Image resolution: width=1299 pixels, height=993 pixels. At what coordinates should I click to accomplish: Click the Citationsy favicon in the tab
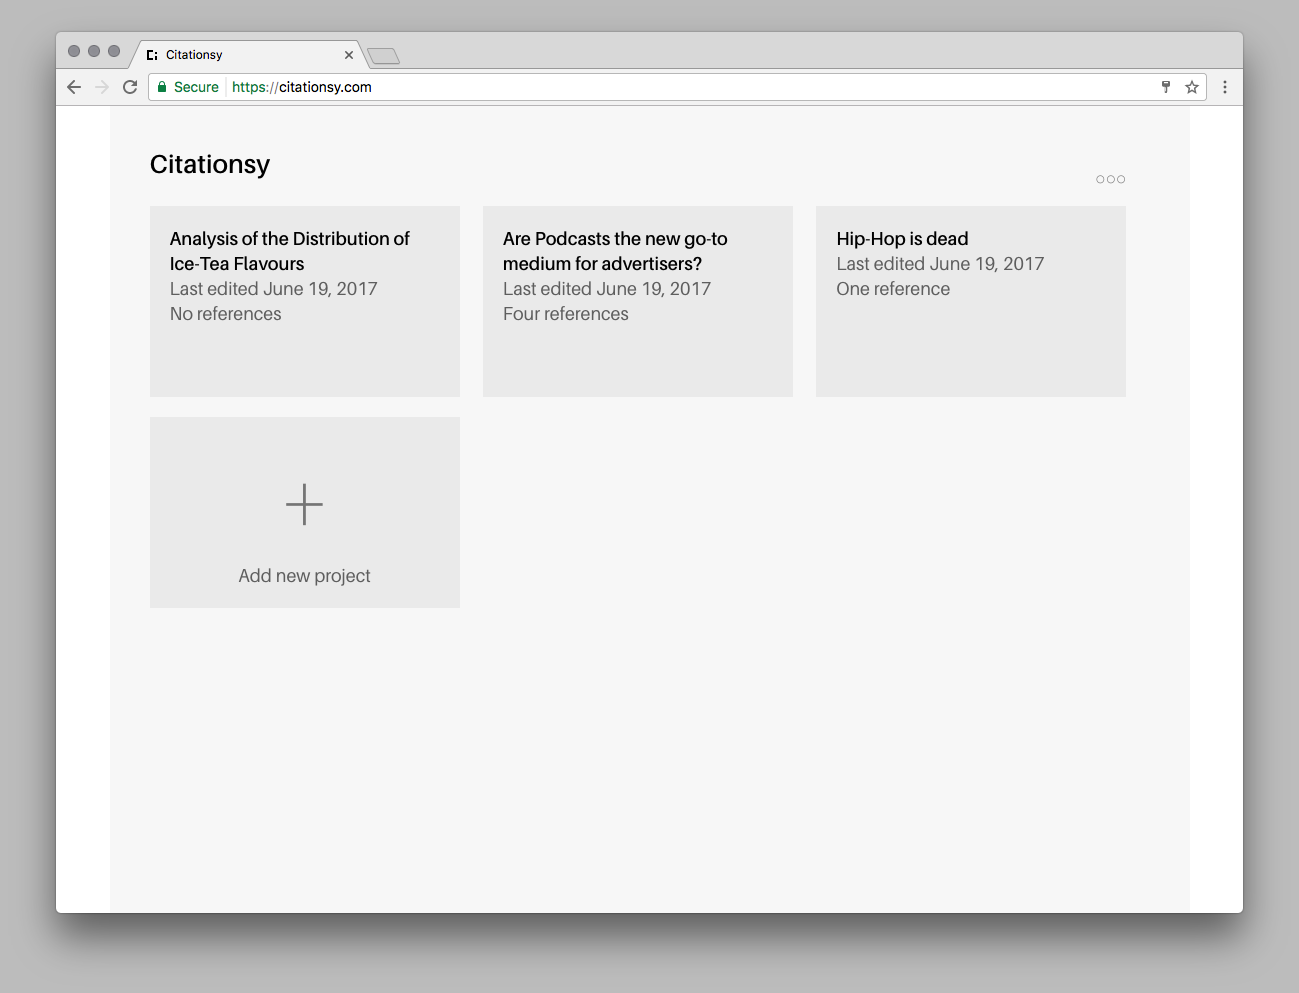pyautogui.click(x=152, y=55)
